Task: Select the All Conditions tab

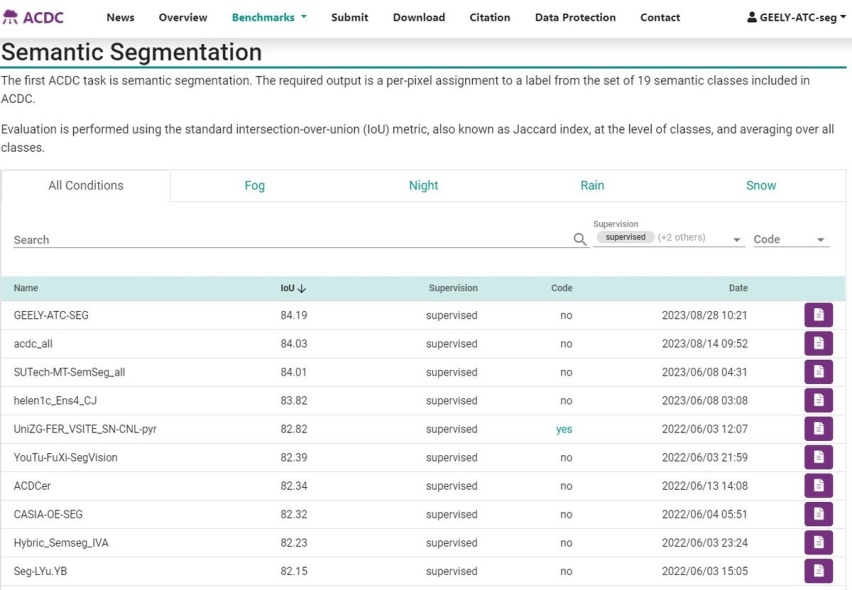Action: click(86, 186)
